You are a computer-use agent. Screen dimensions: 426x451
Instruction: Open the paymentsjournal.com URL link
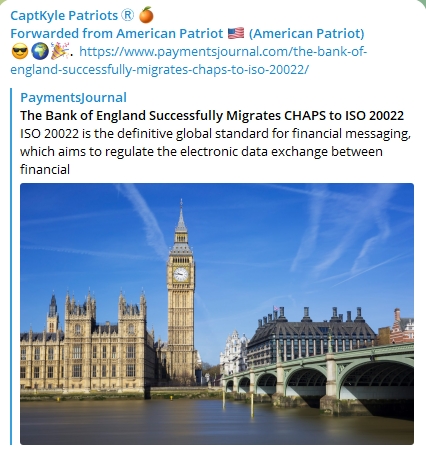pos(223,52)
